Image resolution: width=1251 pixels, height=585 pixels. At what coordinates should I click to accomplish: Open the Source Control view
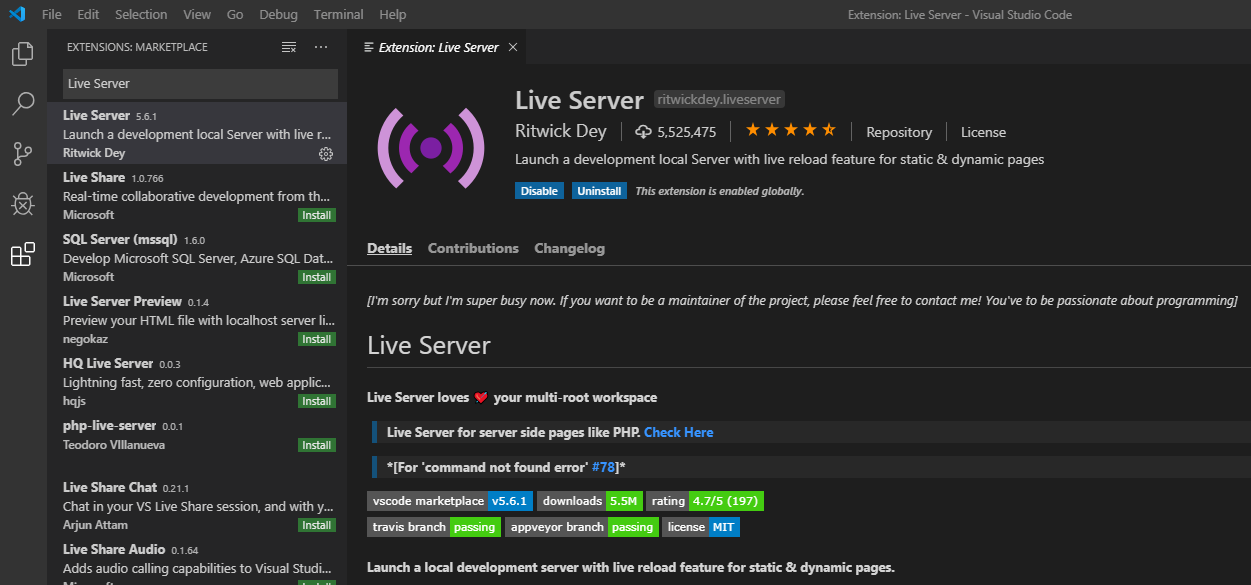(22, 154)
